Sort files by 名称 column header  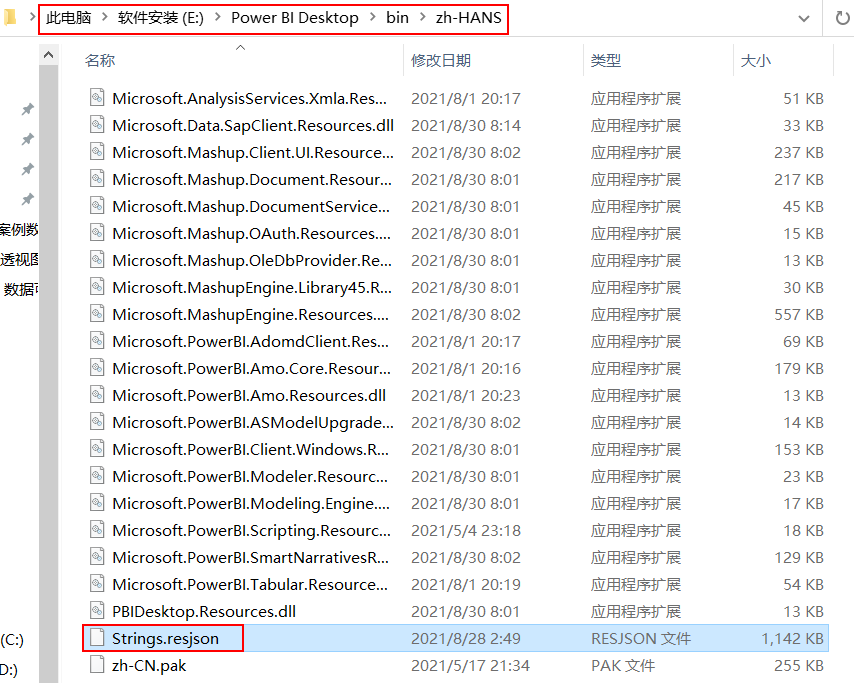pyautogui.click(x=100, y=60)
